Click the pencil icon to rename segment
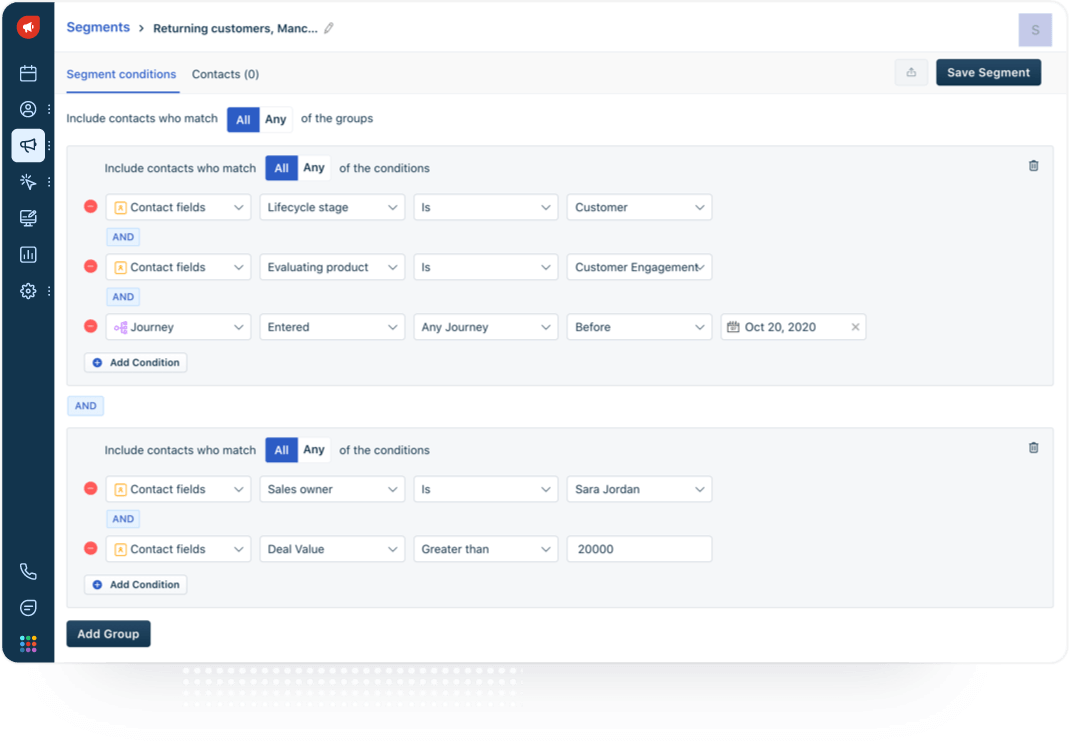 (329, 28)
